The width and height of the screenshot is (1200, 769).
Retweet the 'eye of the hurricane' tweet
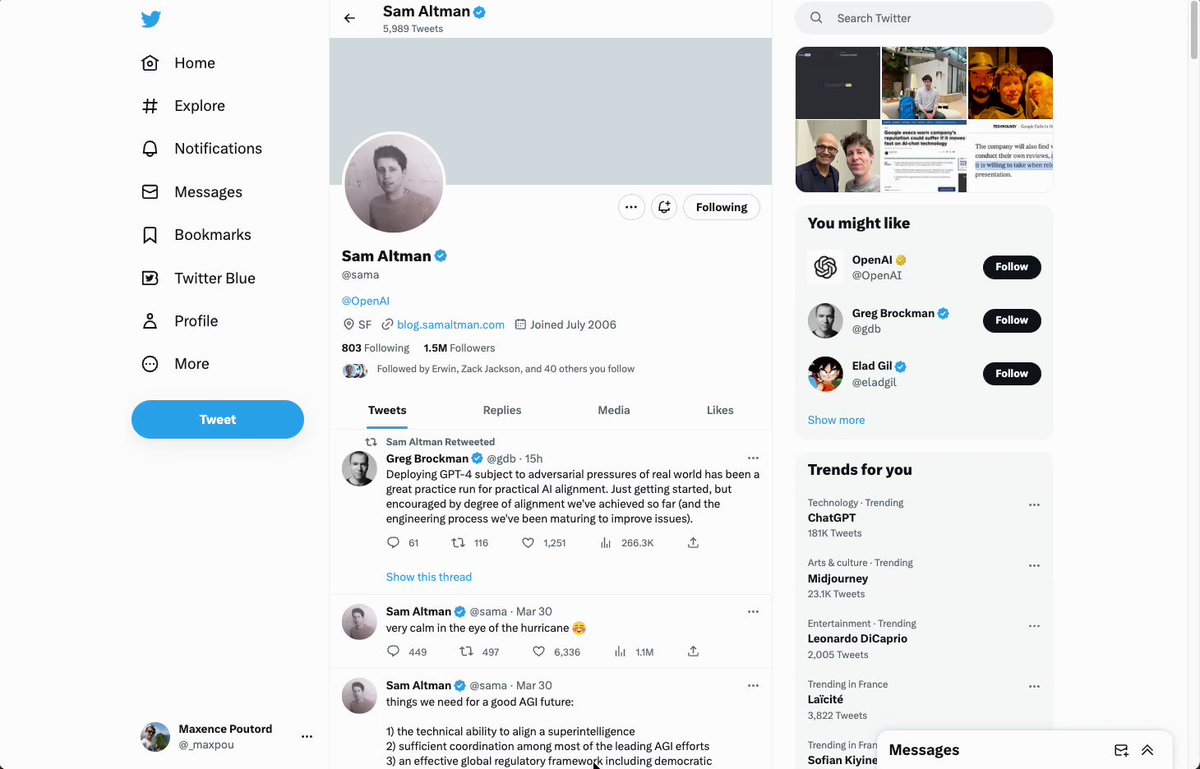[465, 652]
